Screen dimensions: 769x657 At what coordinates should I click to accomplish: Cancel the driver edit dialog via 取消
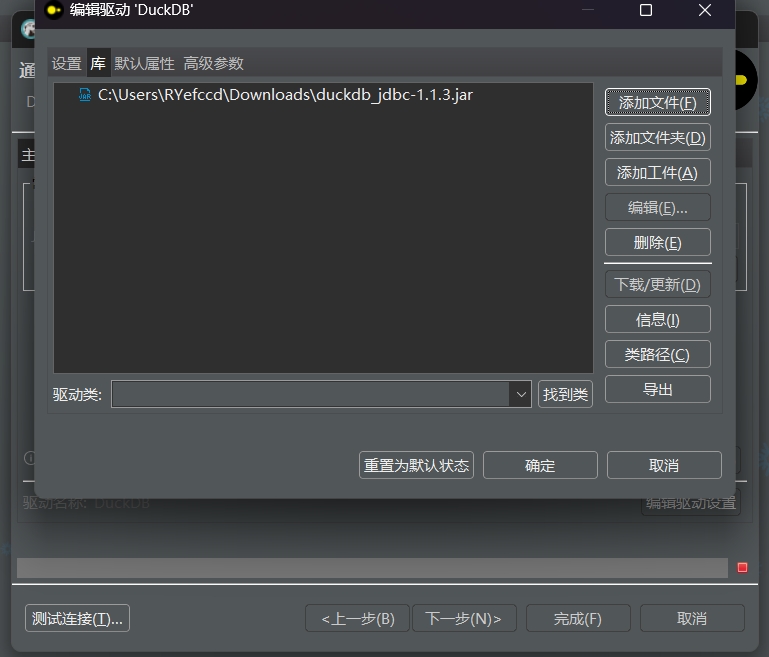[664, 465]
